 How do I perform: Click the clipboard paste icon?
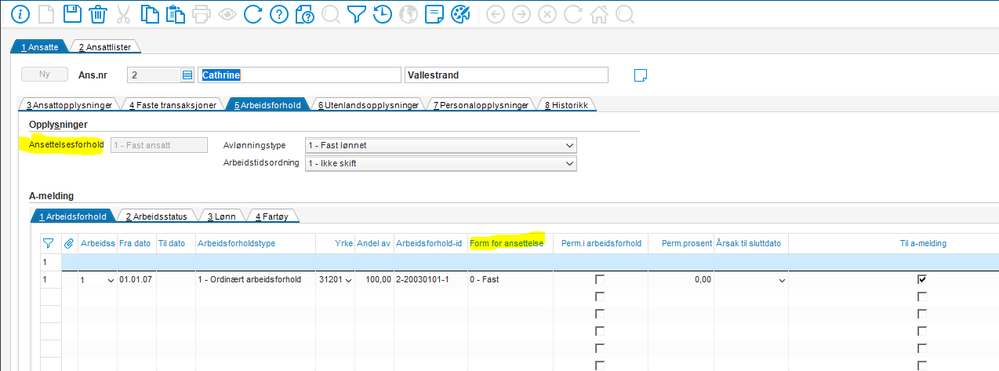(x=174, y=14)
